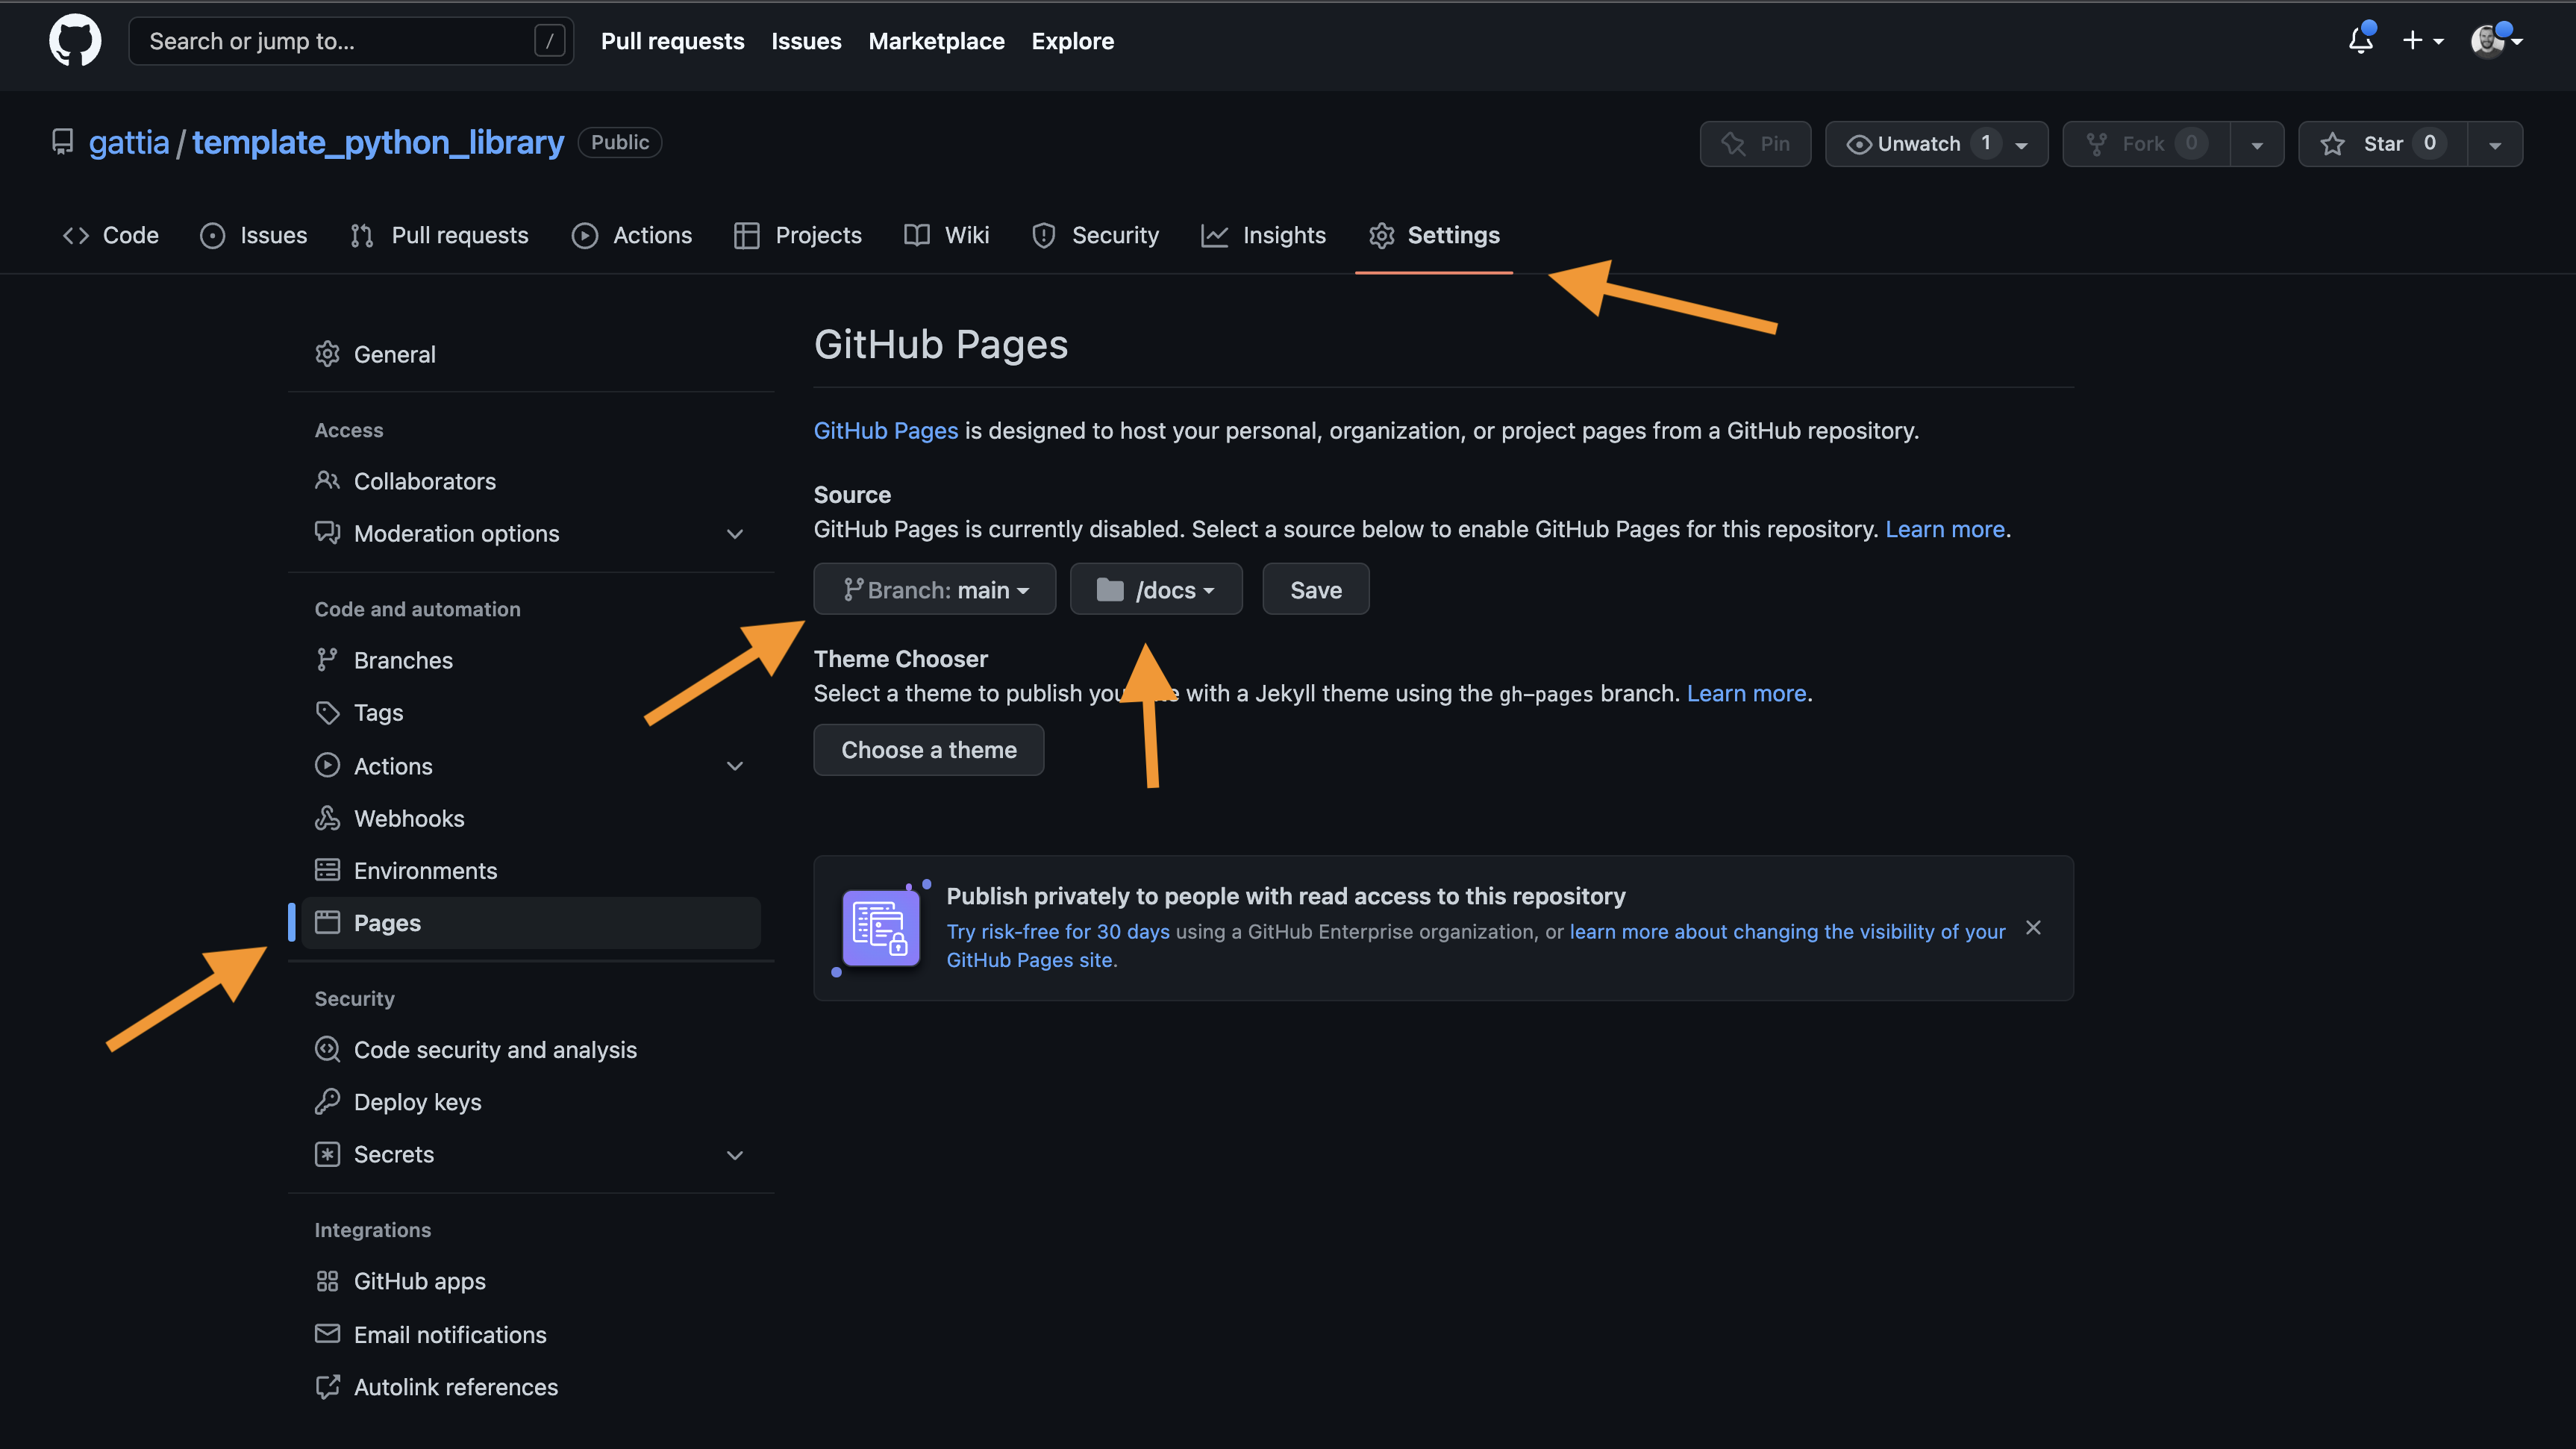Open the plus create-new menu

point(2422,41)
